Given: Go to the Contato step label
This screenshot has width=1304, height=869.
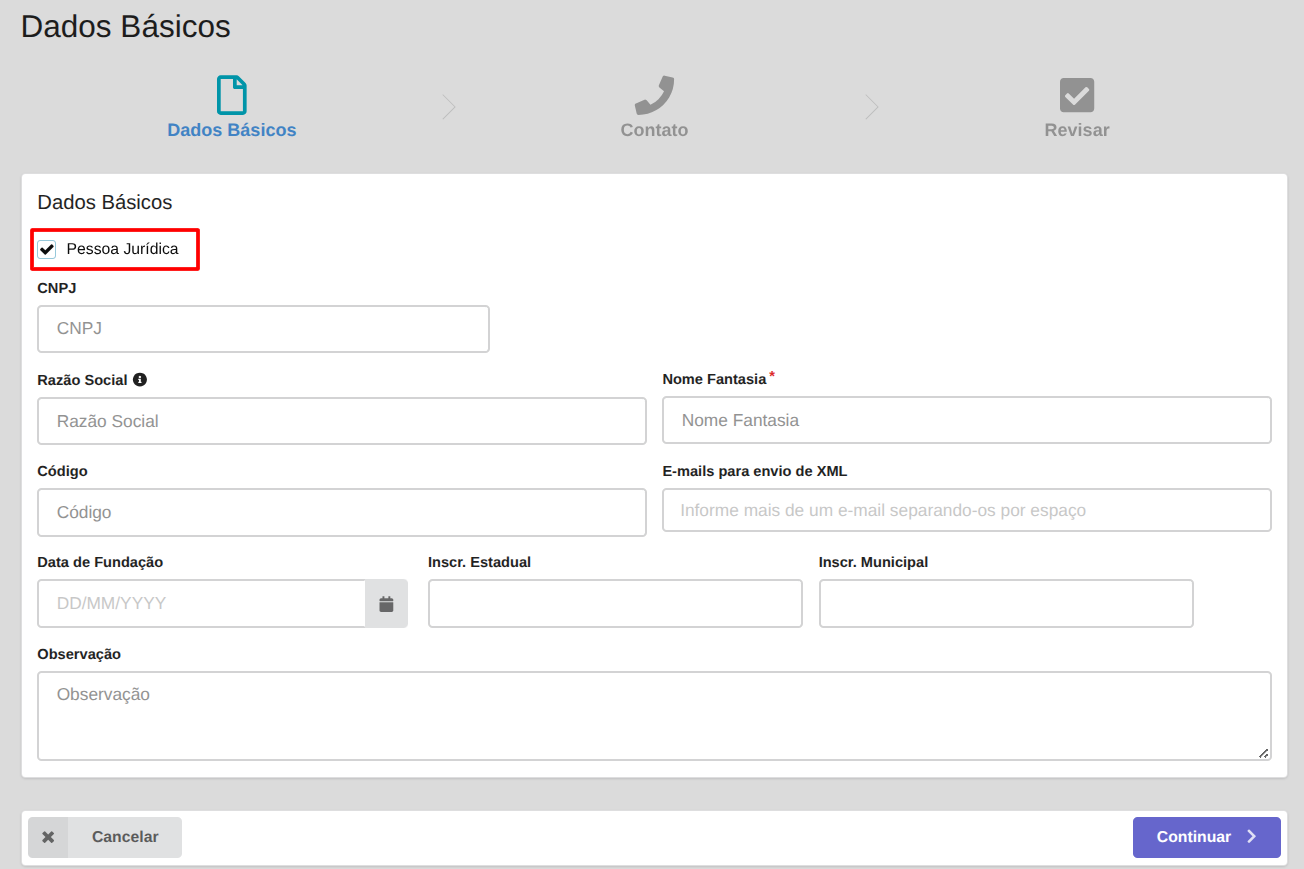Looking at the screenshot, I should tap(654, 130).
